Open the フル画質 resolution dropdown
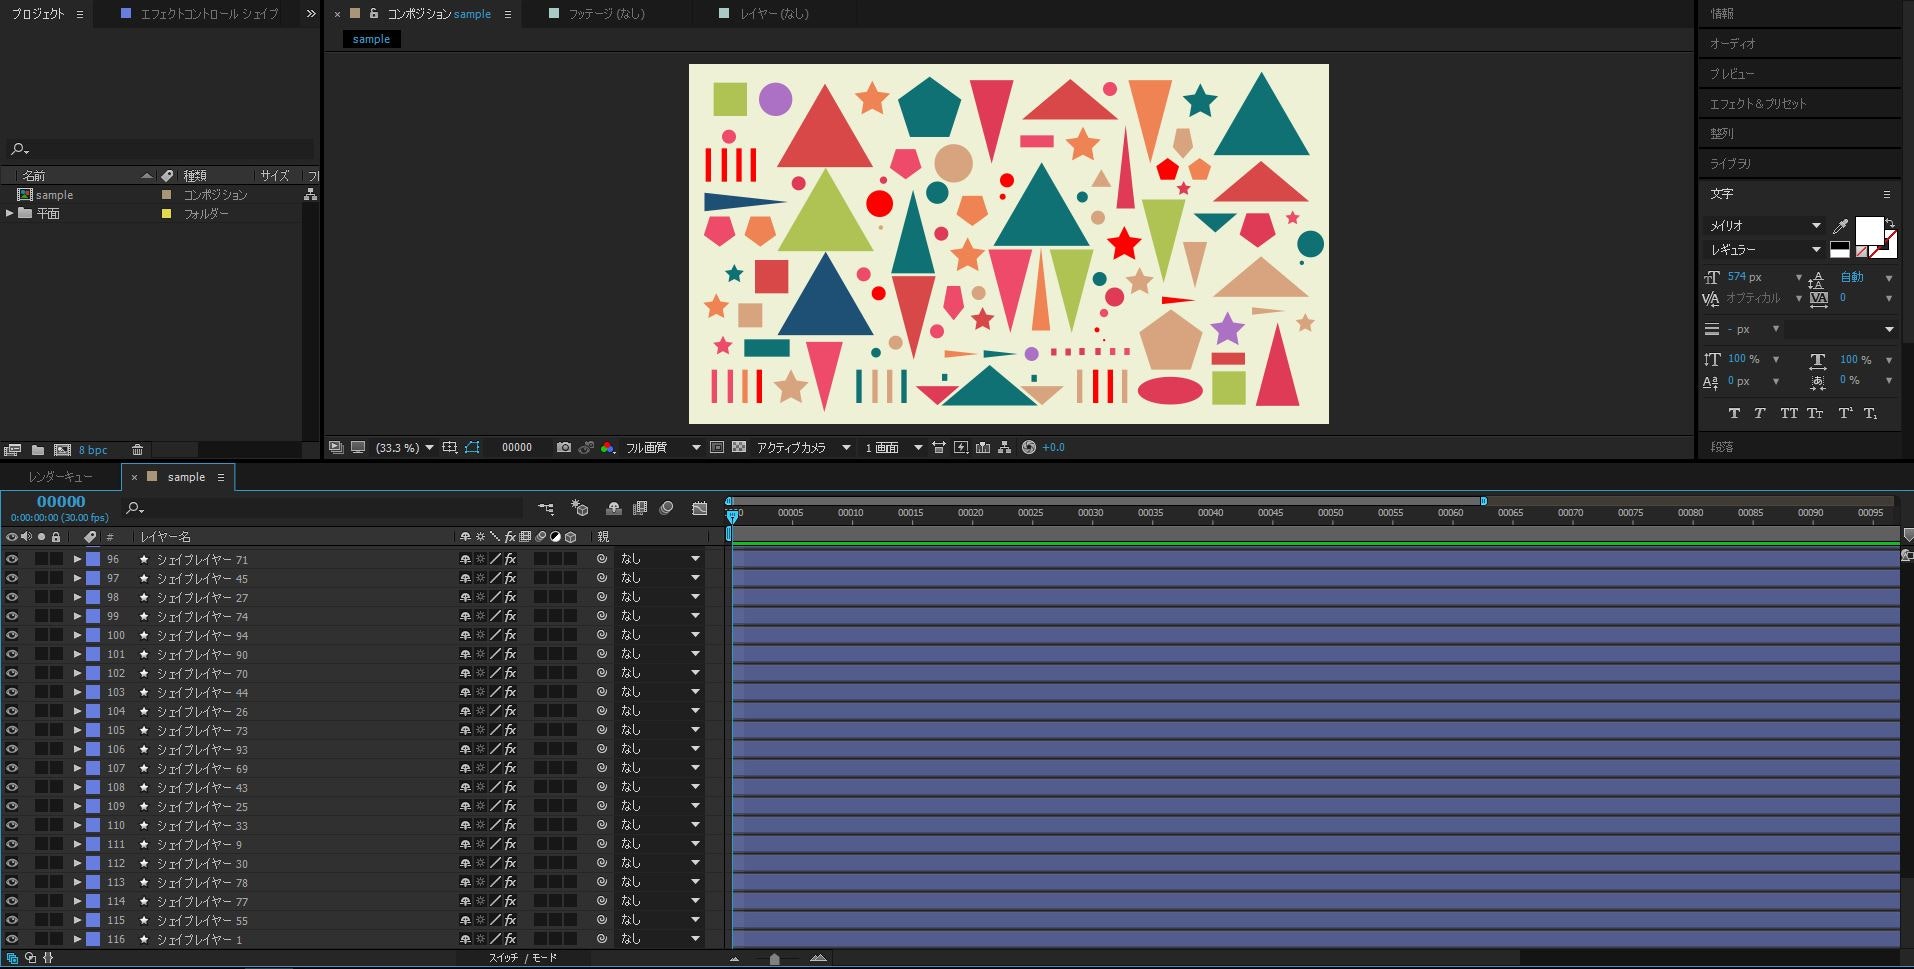The image size is (1914, 969). [663, 447]
